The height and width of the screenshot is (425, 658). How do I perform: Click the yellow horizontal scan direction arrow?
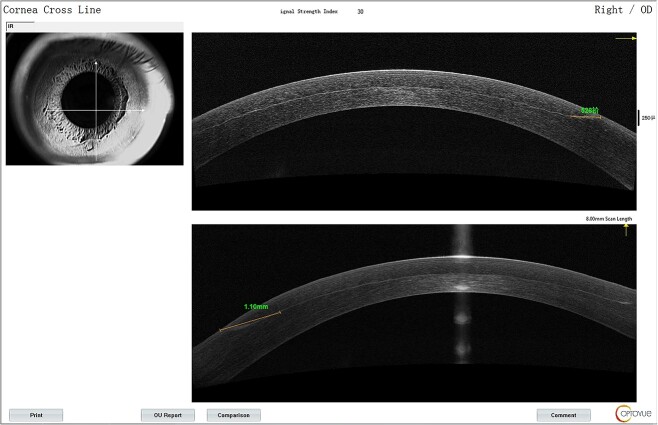626,38
